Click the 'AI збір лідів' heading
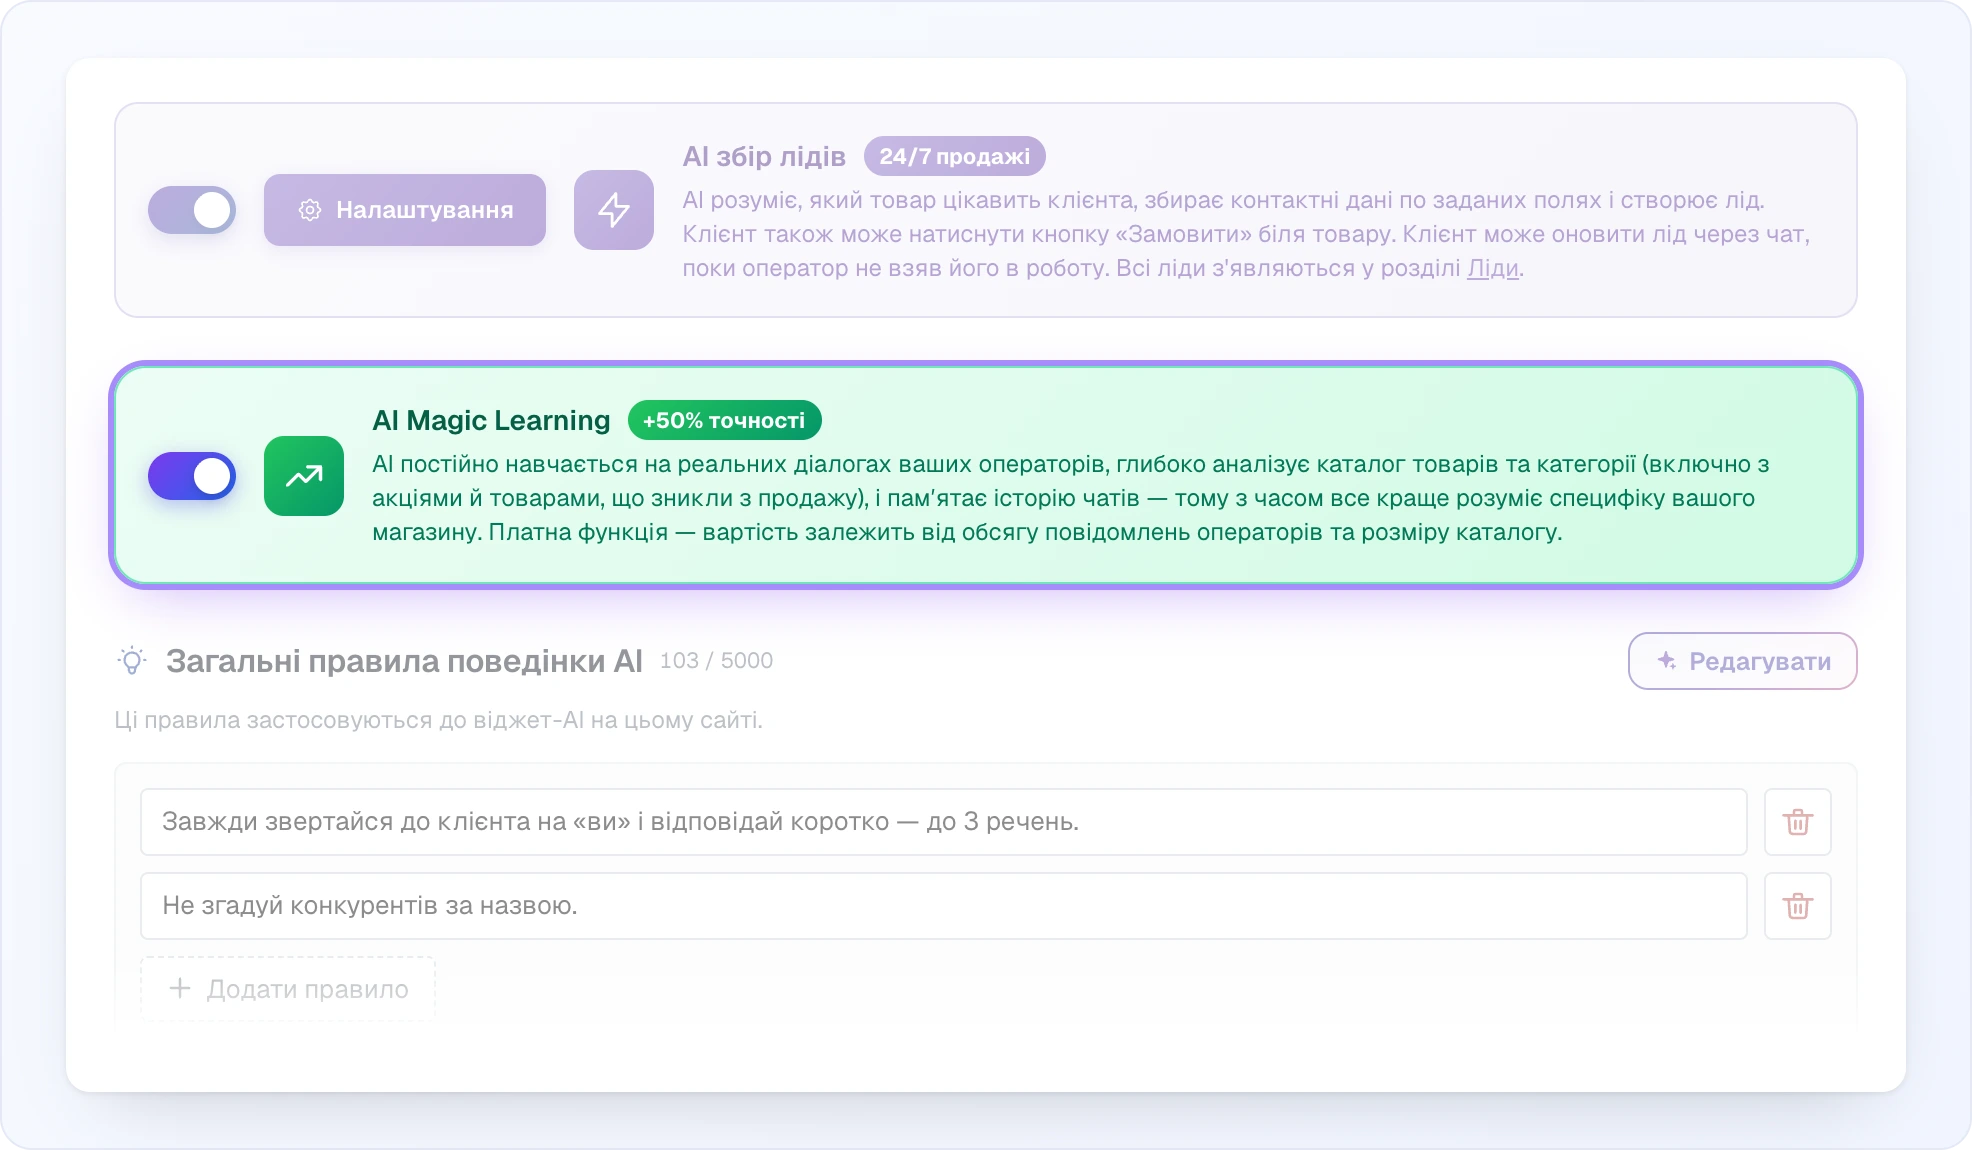Image resolution: width=1972 pixels, height=1150 pixels. [x=764, y=156]
